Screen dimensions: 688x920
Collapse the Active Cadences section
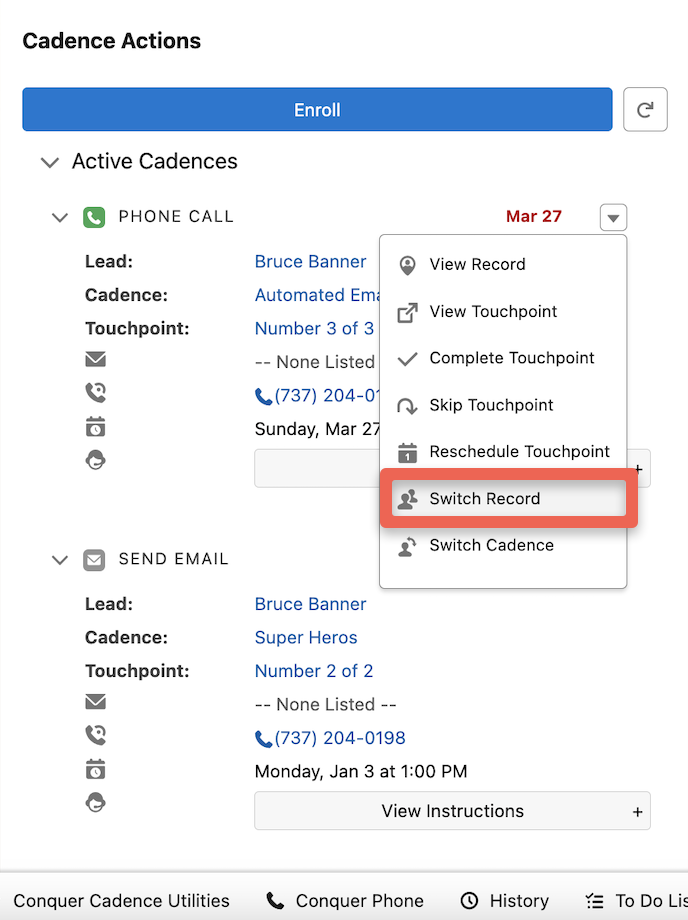click(x=49, y=162)
